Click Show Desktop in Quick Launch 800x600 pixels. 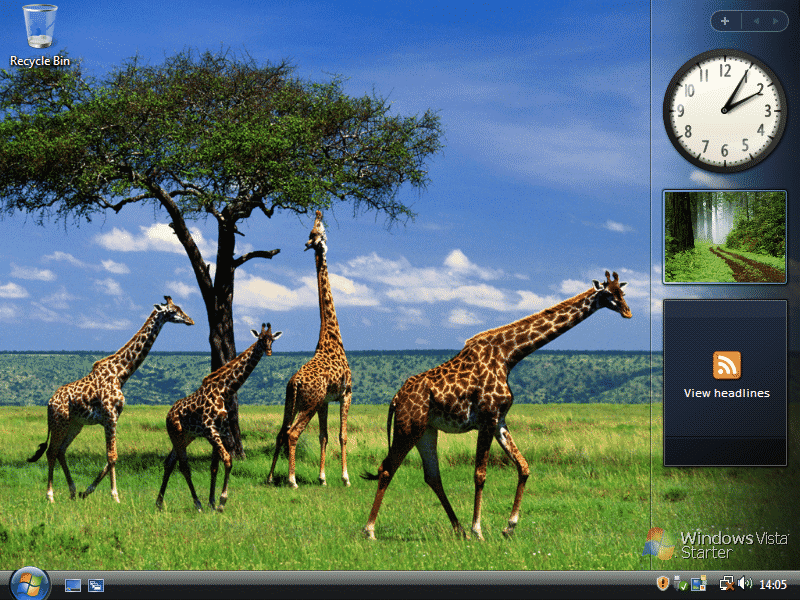[73, 585]
